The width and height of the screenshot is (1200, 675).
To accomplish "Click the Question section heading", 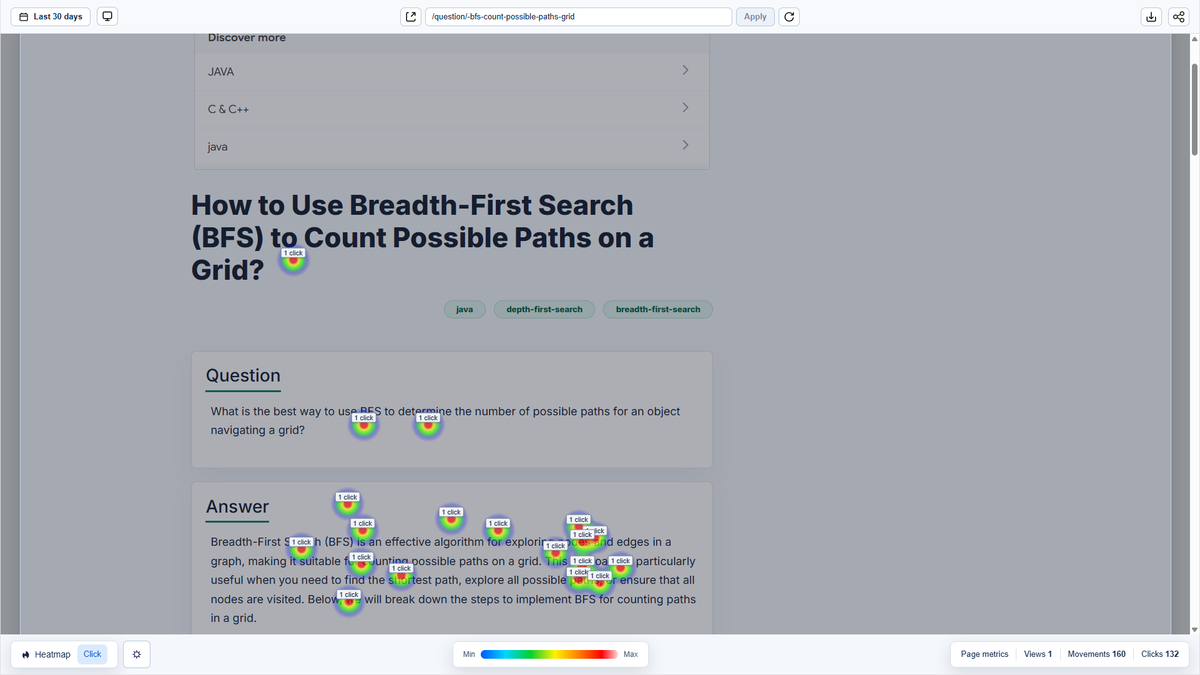I will pyautogui.click(x=243, y=375).
